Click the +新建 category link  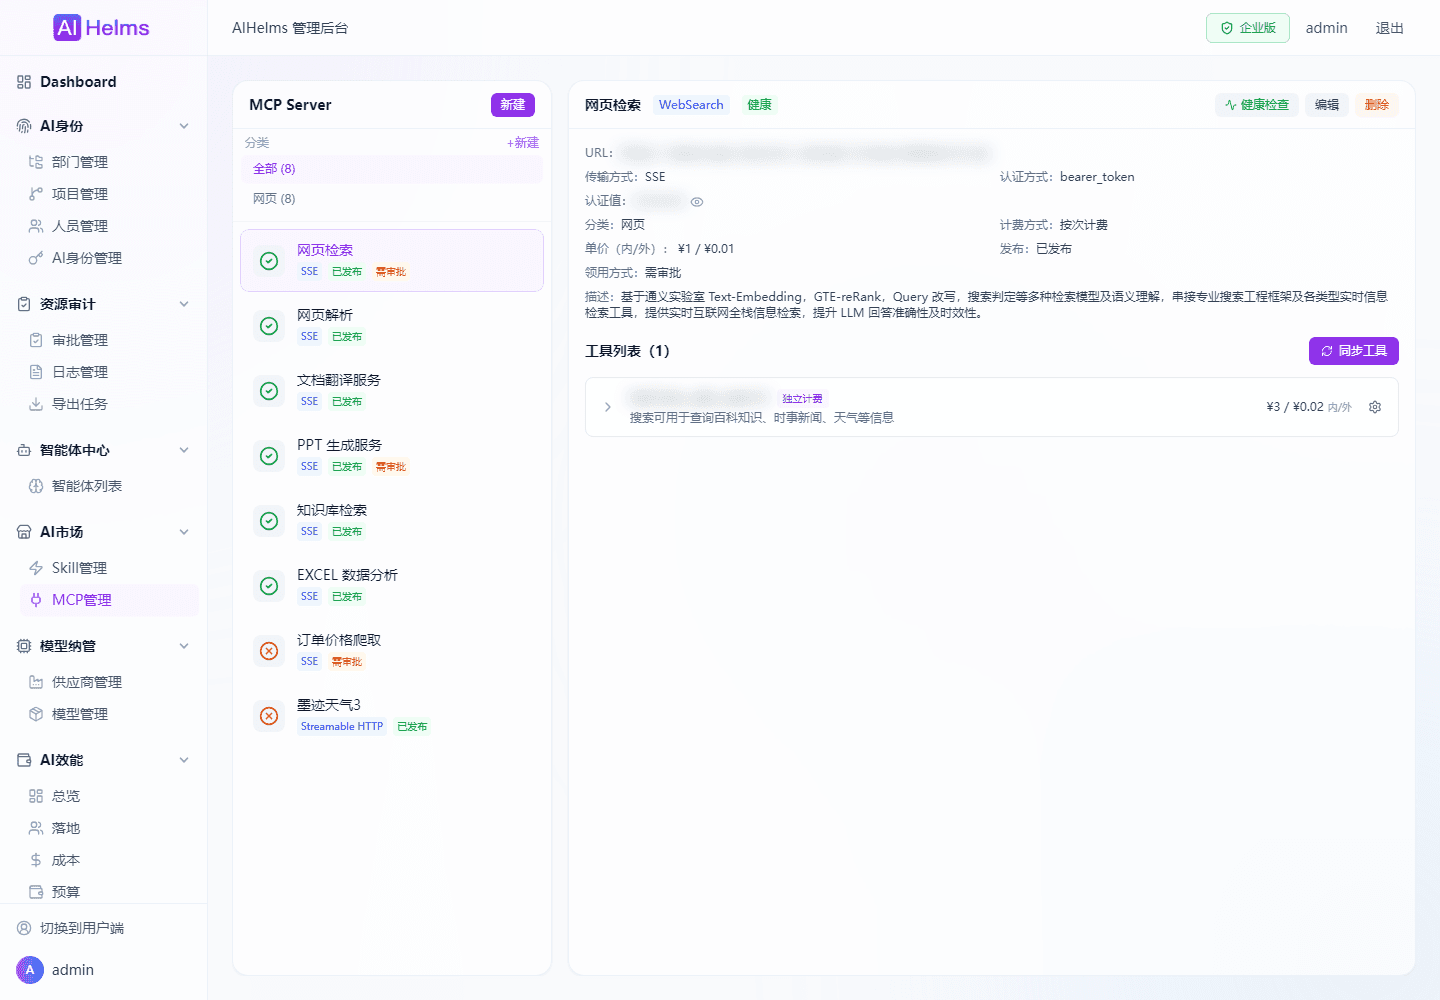523,143
